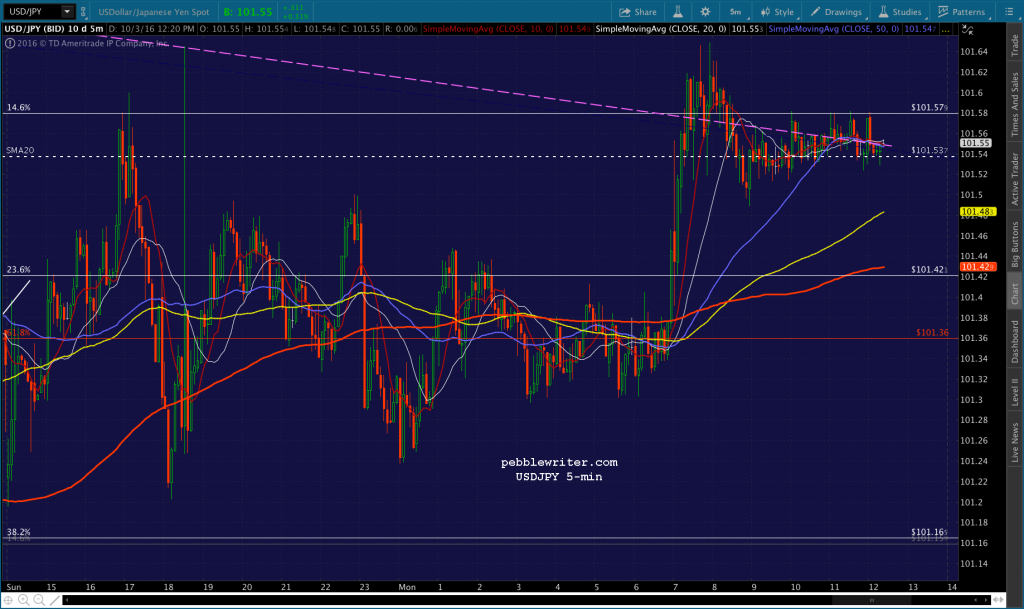The width and height of the screenshot is (1024, 609).
Task: Click the 14.6% Fibonacci level label
Action: pos(19,107)
